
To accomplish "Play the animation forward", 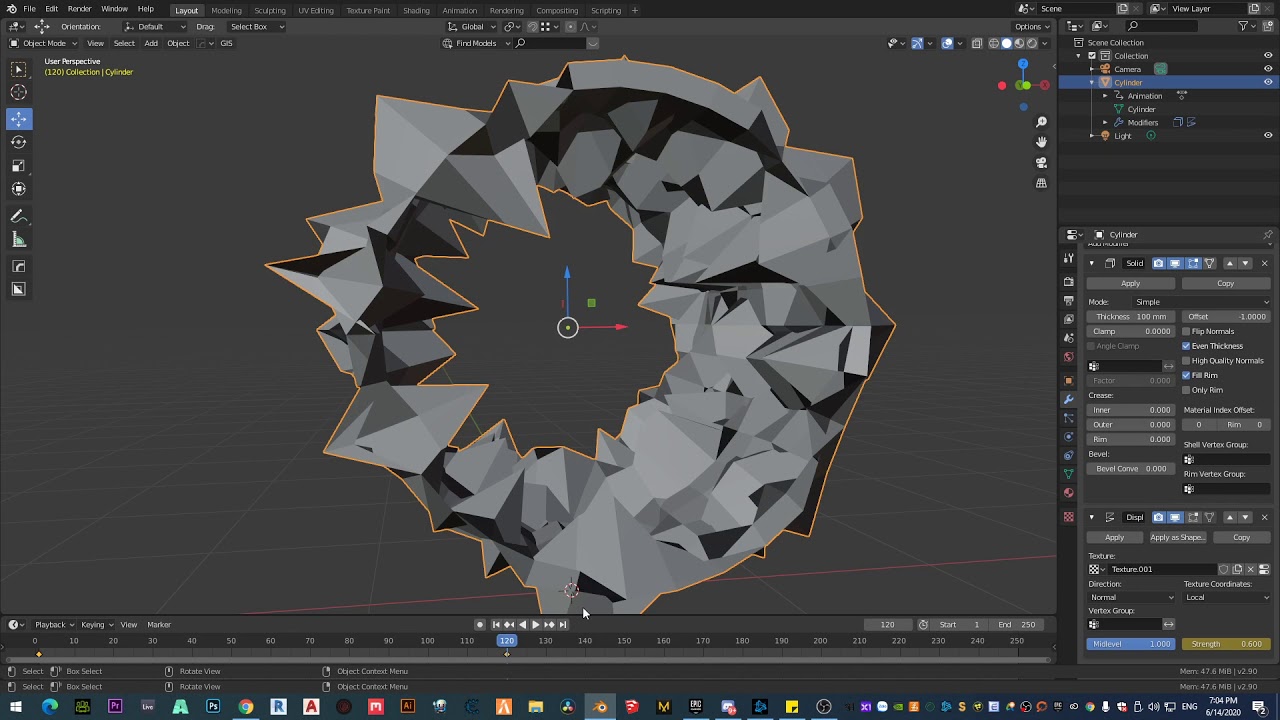I will (535, 625).
